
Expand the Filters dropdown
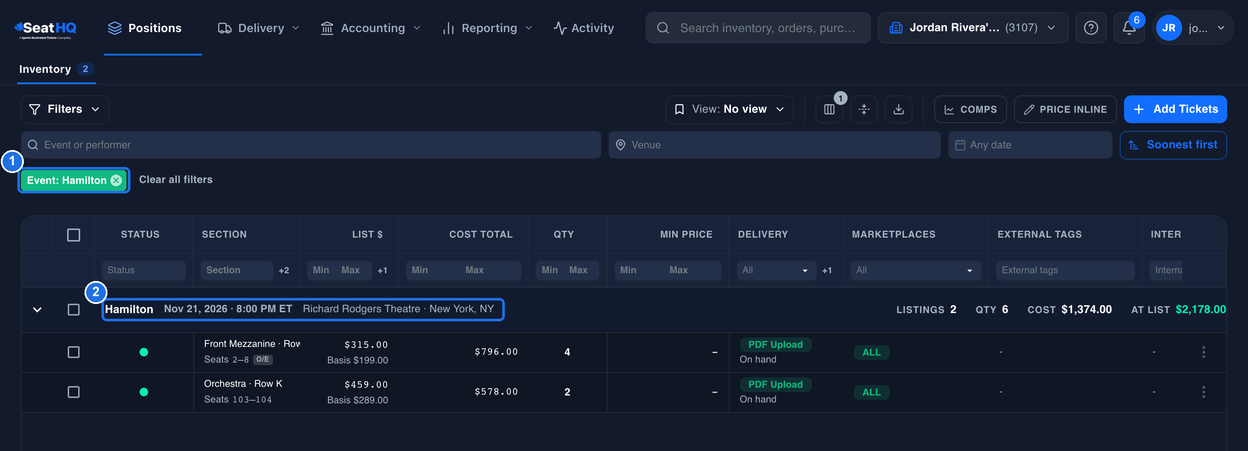pos(65,109)
